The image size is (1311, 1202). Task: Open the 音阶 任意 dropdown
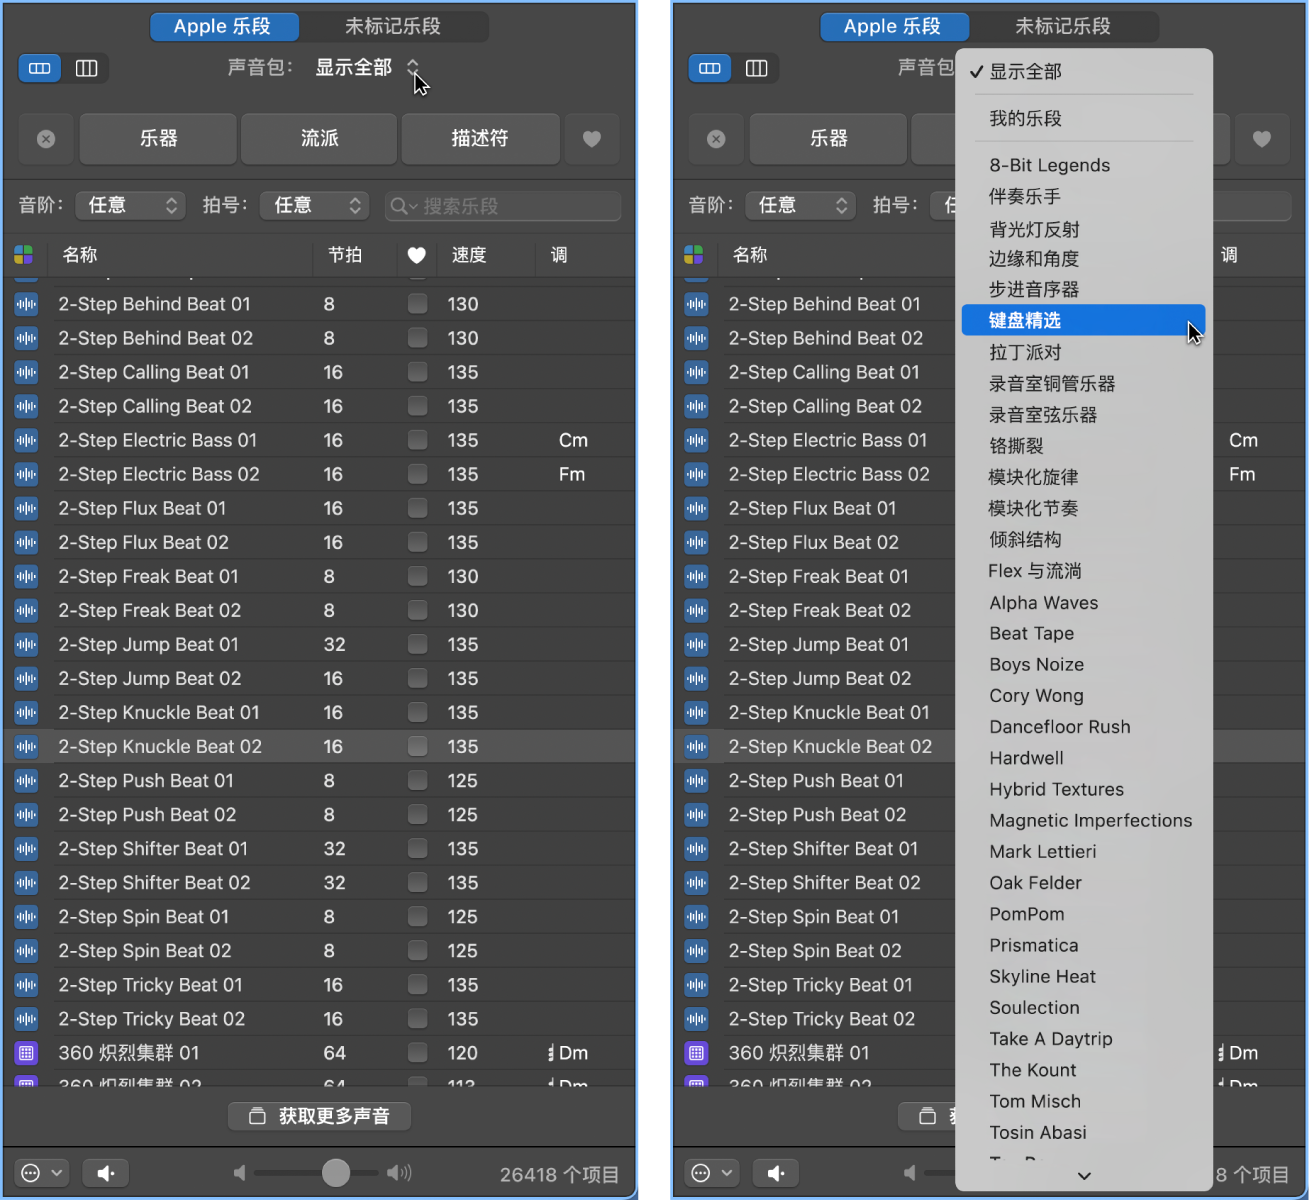click(130, 205)
